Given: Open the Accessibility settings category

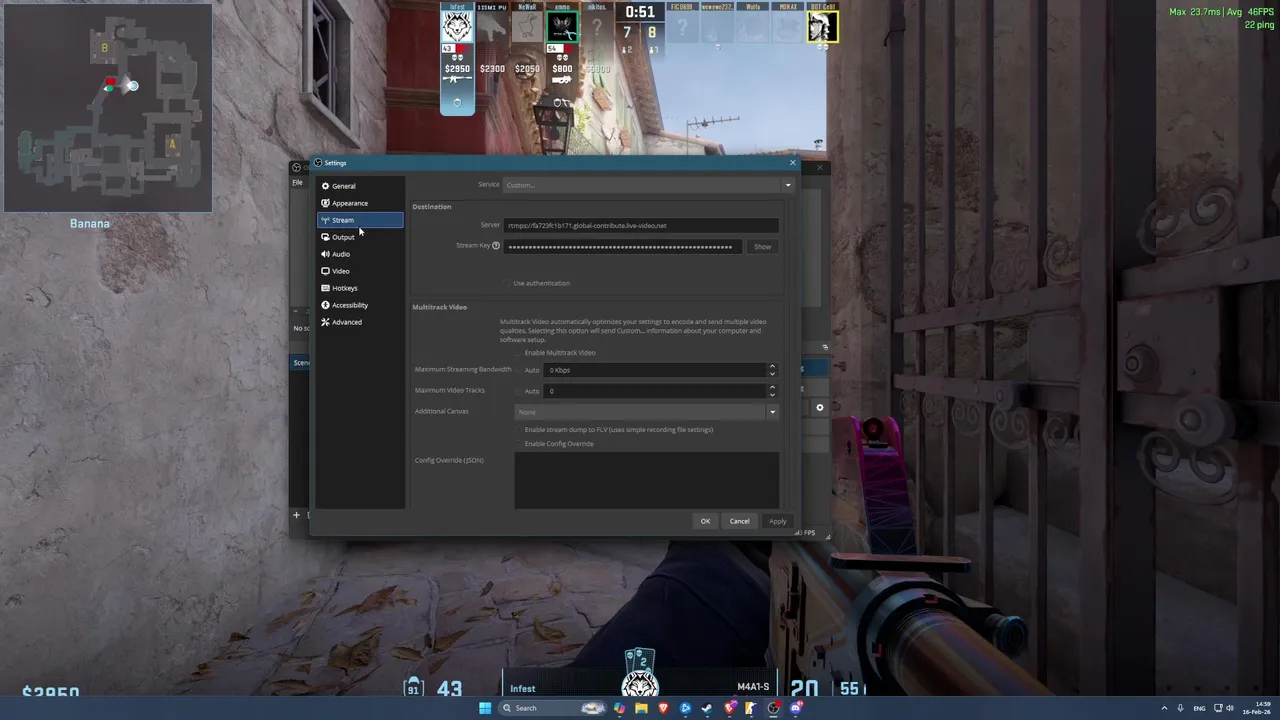Looking at the screenshot, I should pyautogui.click(x=360, y=305).
